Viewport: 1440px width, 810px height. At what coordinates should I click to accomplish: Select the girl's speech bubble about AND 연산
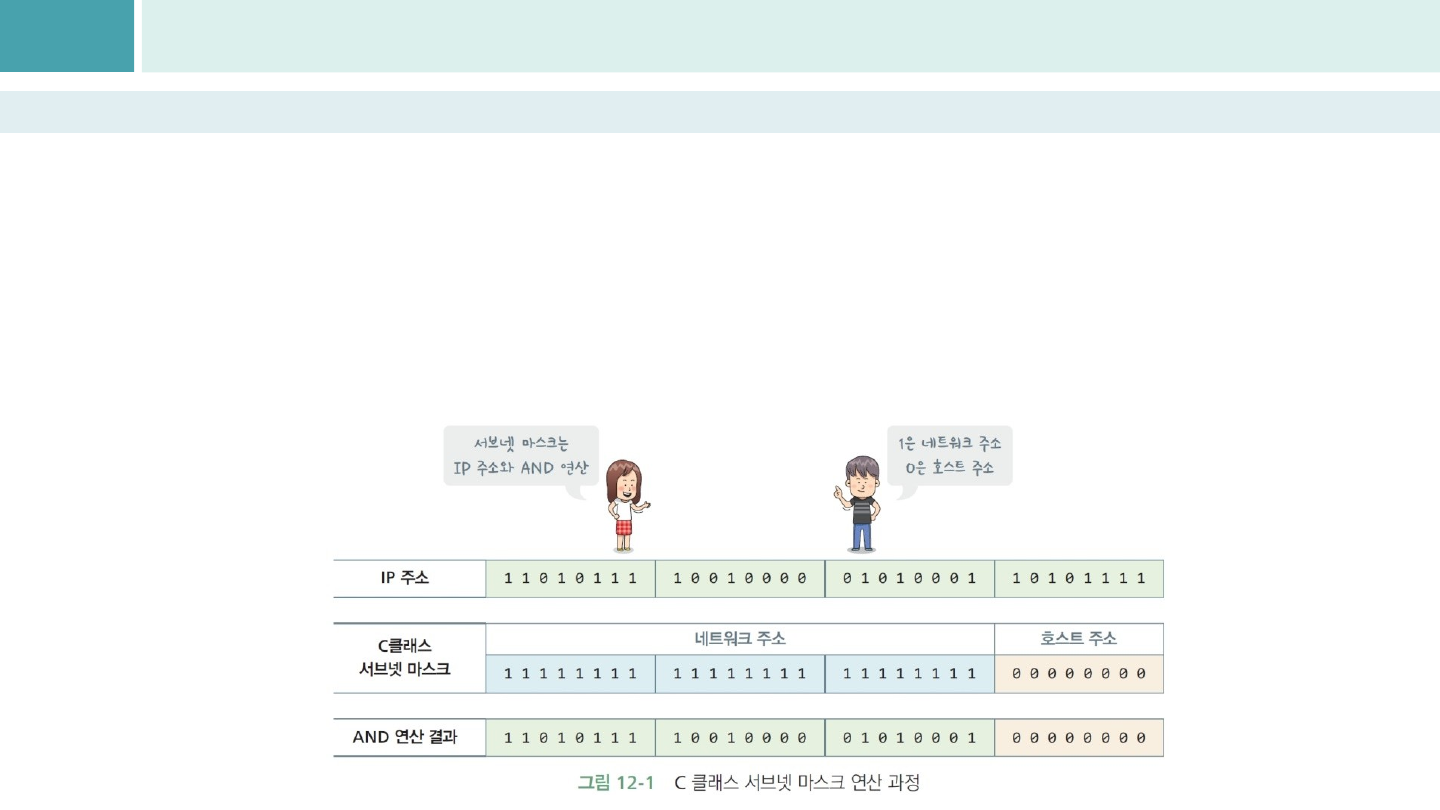520,456
